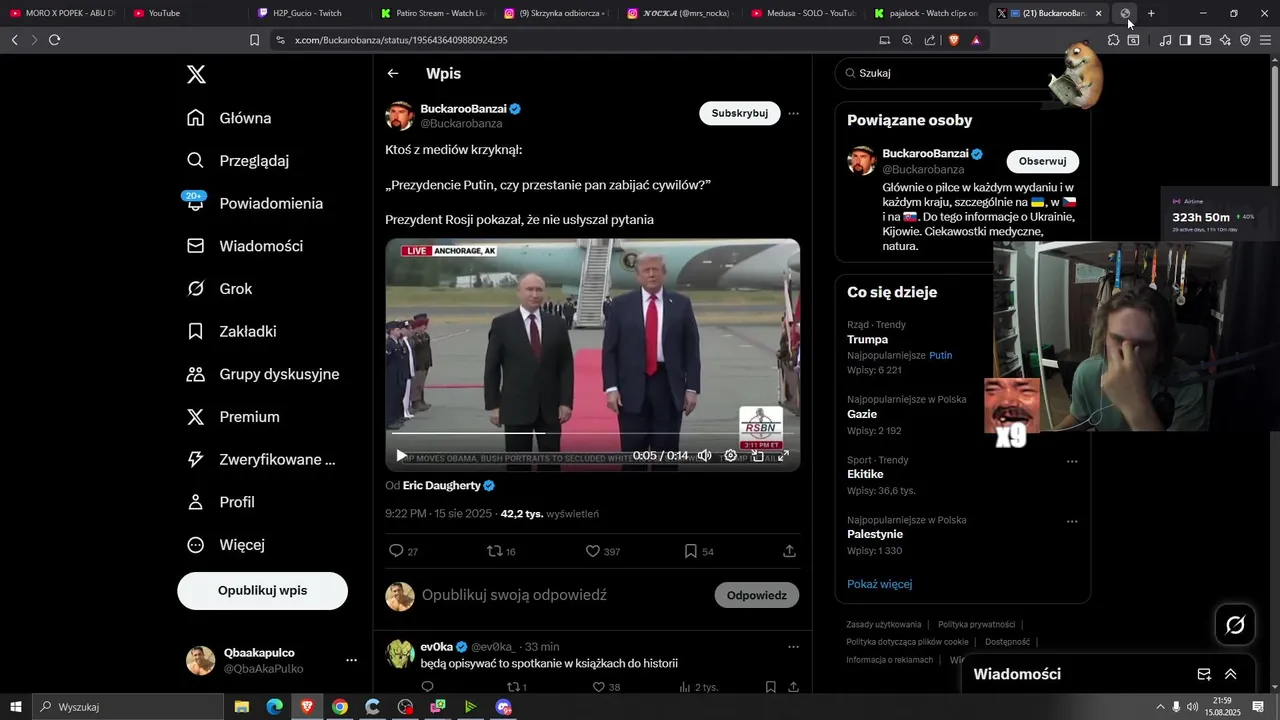Go back with the Wpis back arrow

tap(393, 74)
